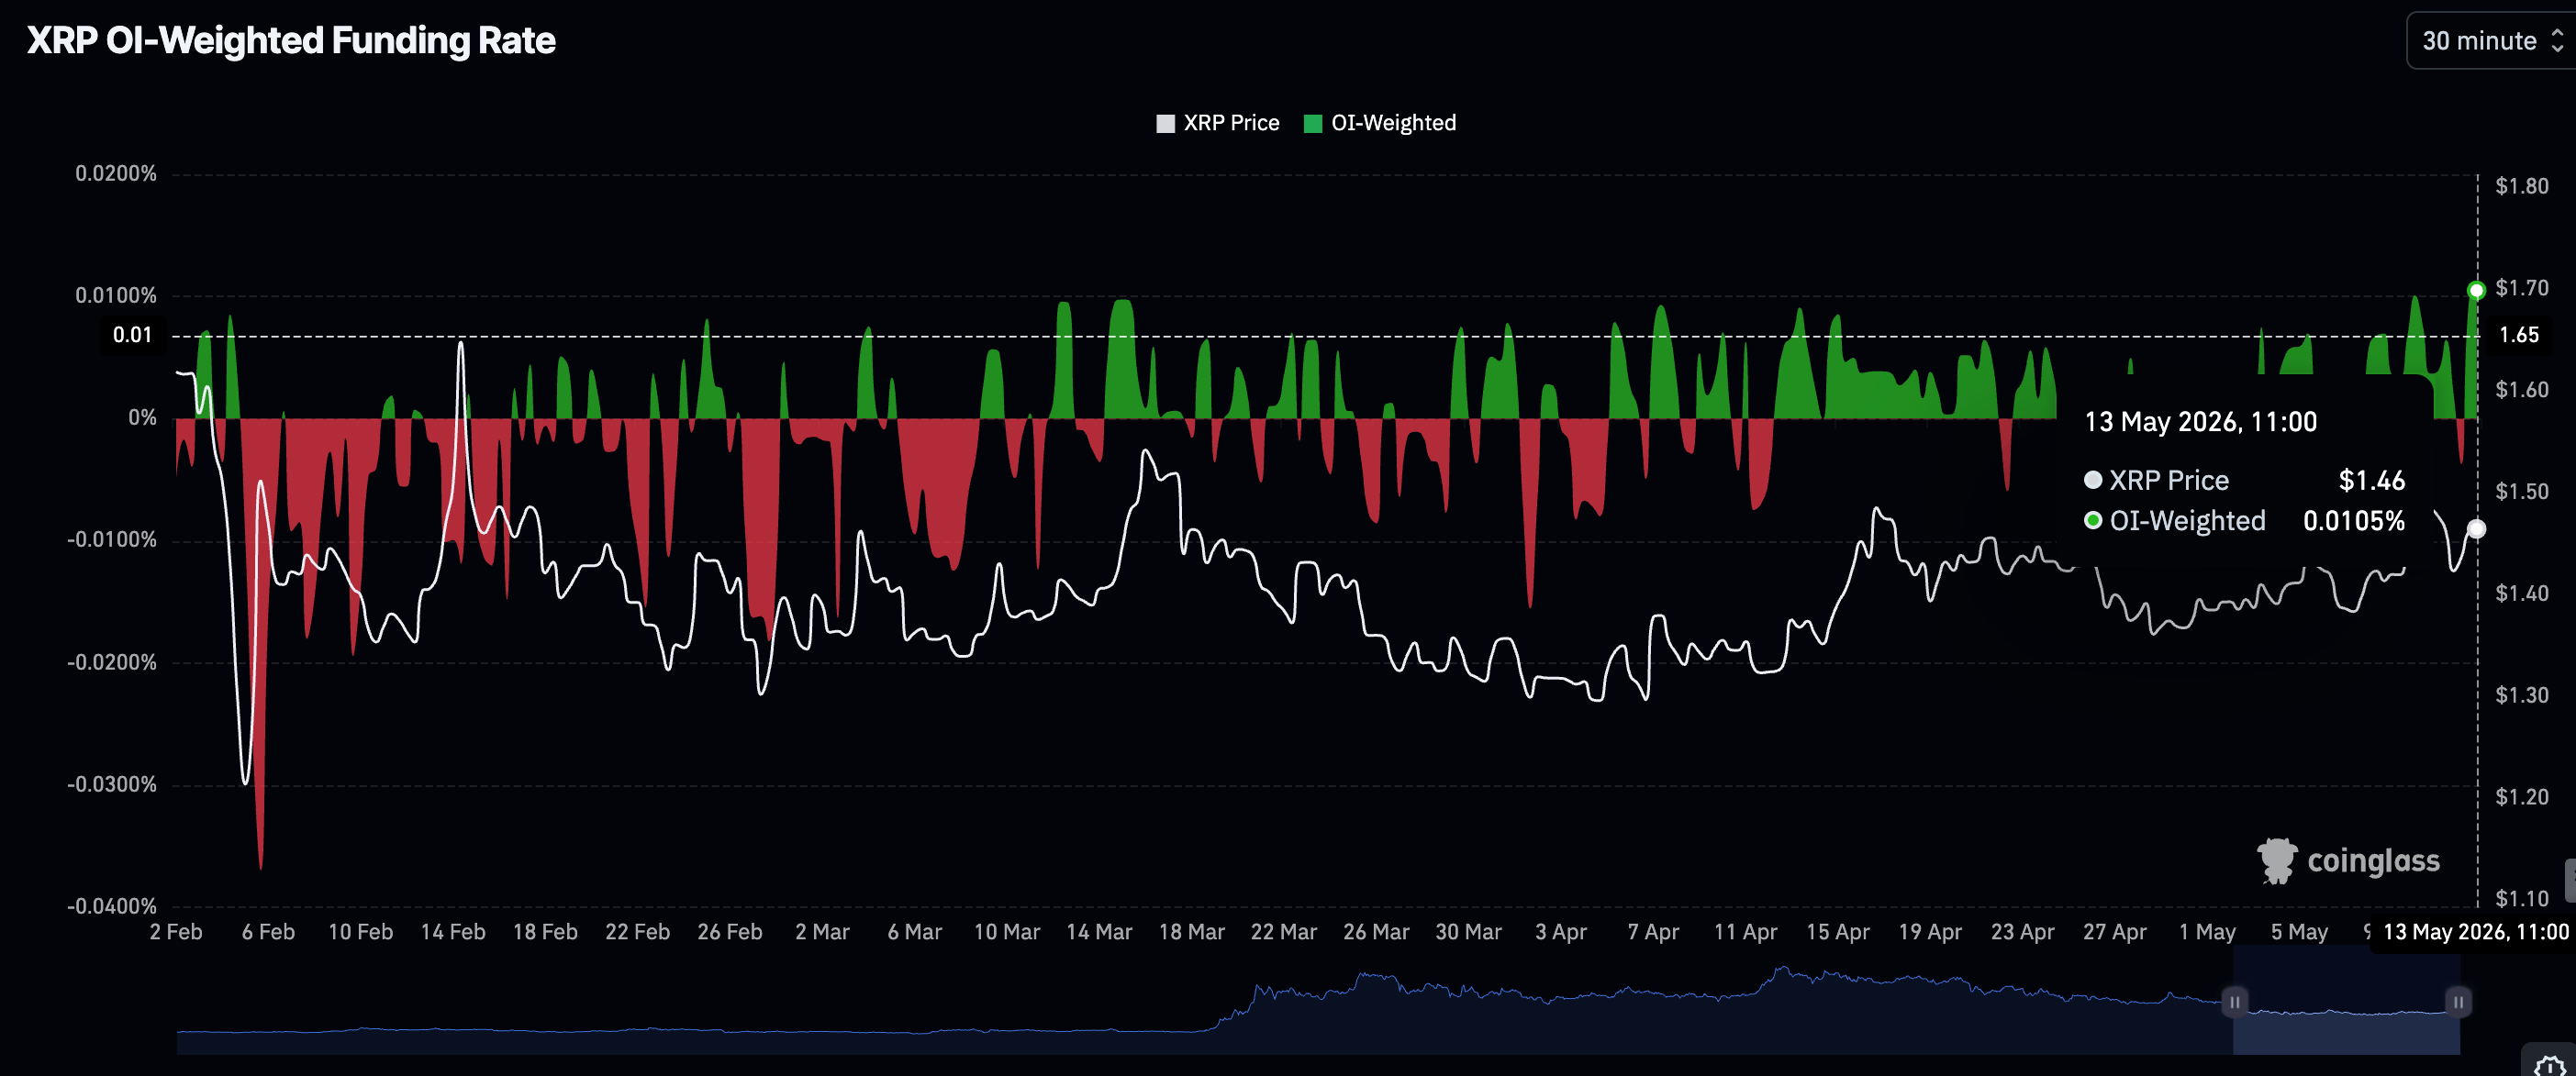Viewport: 2576px width, 1076px height.
Task: Click the "-0.0400%" funding rate axis label
Action: tap(112, 907)
